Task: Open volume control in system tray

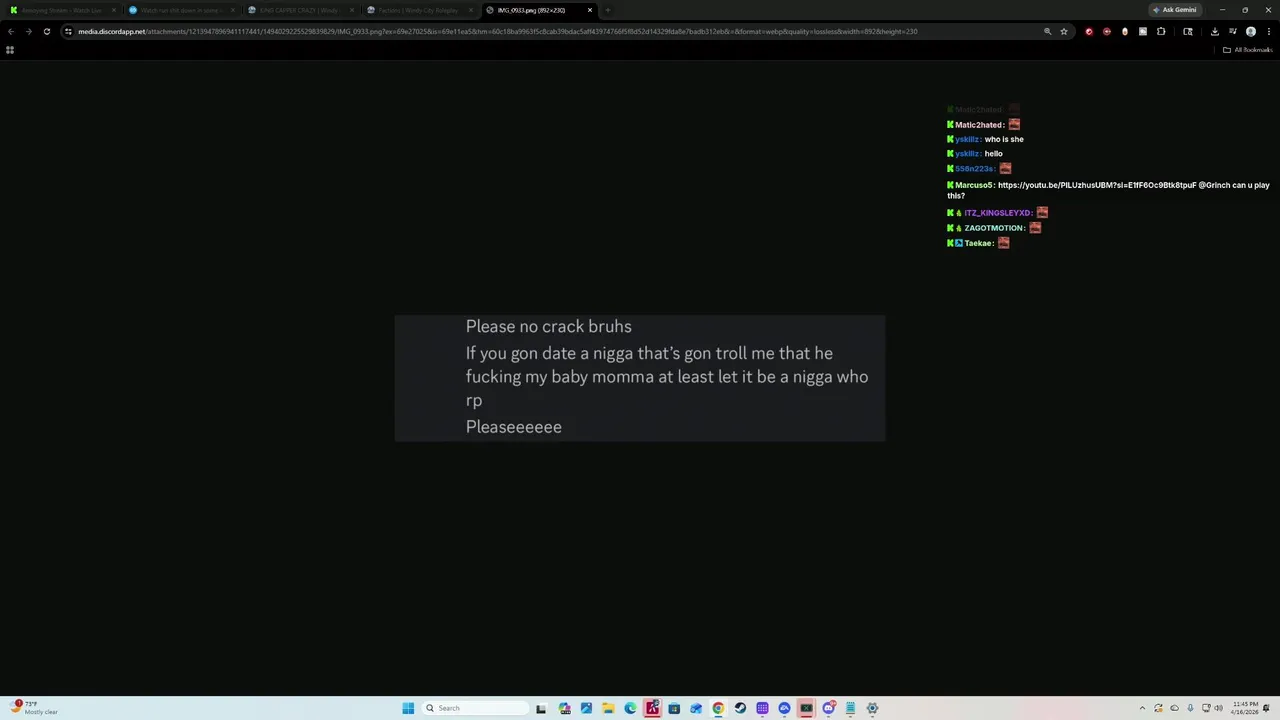Action: point(1218,708)
